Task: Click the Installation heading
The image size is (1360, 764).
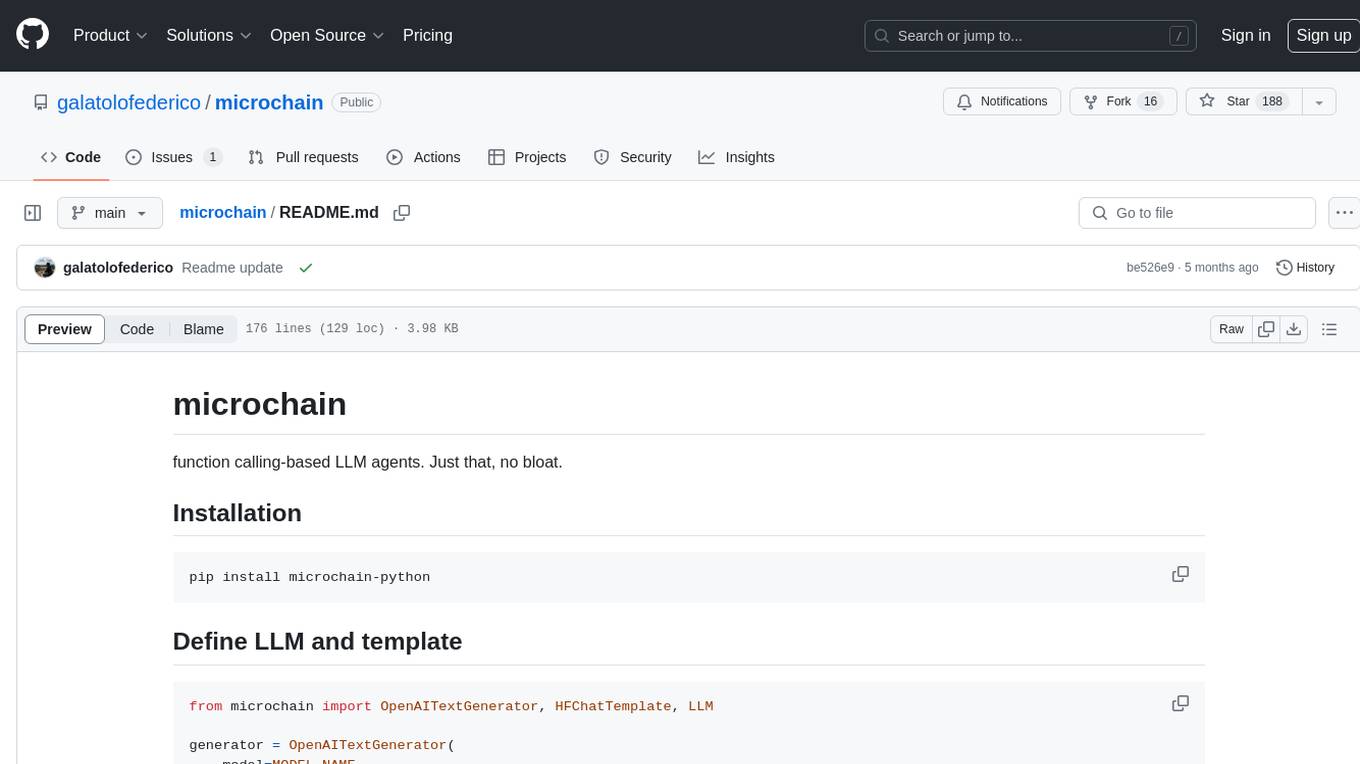Action: 237,513
